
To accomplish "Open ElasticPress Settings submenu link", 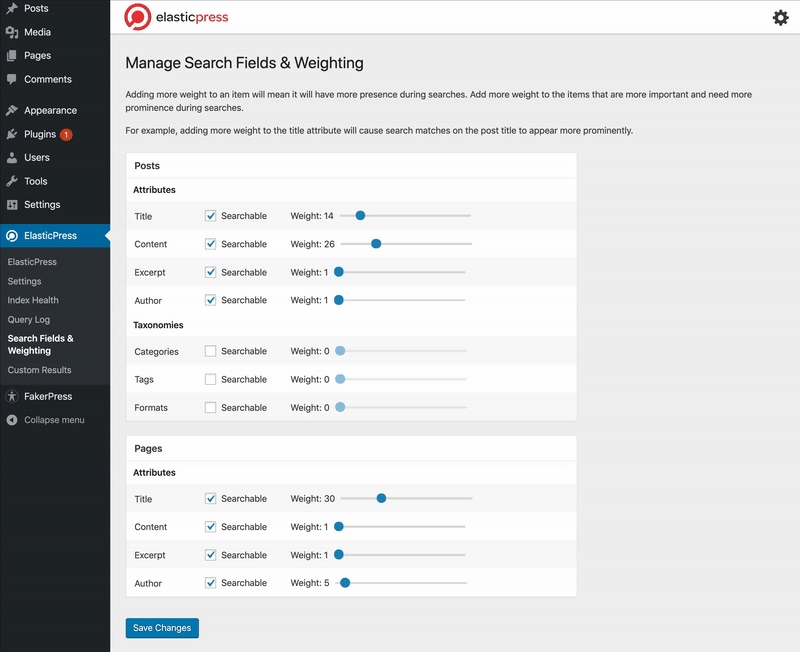I will click(24, 281).
